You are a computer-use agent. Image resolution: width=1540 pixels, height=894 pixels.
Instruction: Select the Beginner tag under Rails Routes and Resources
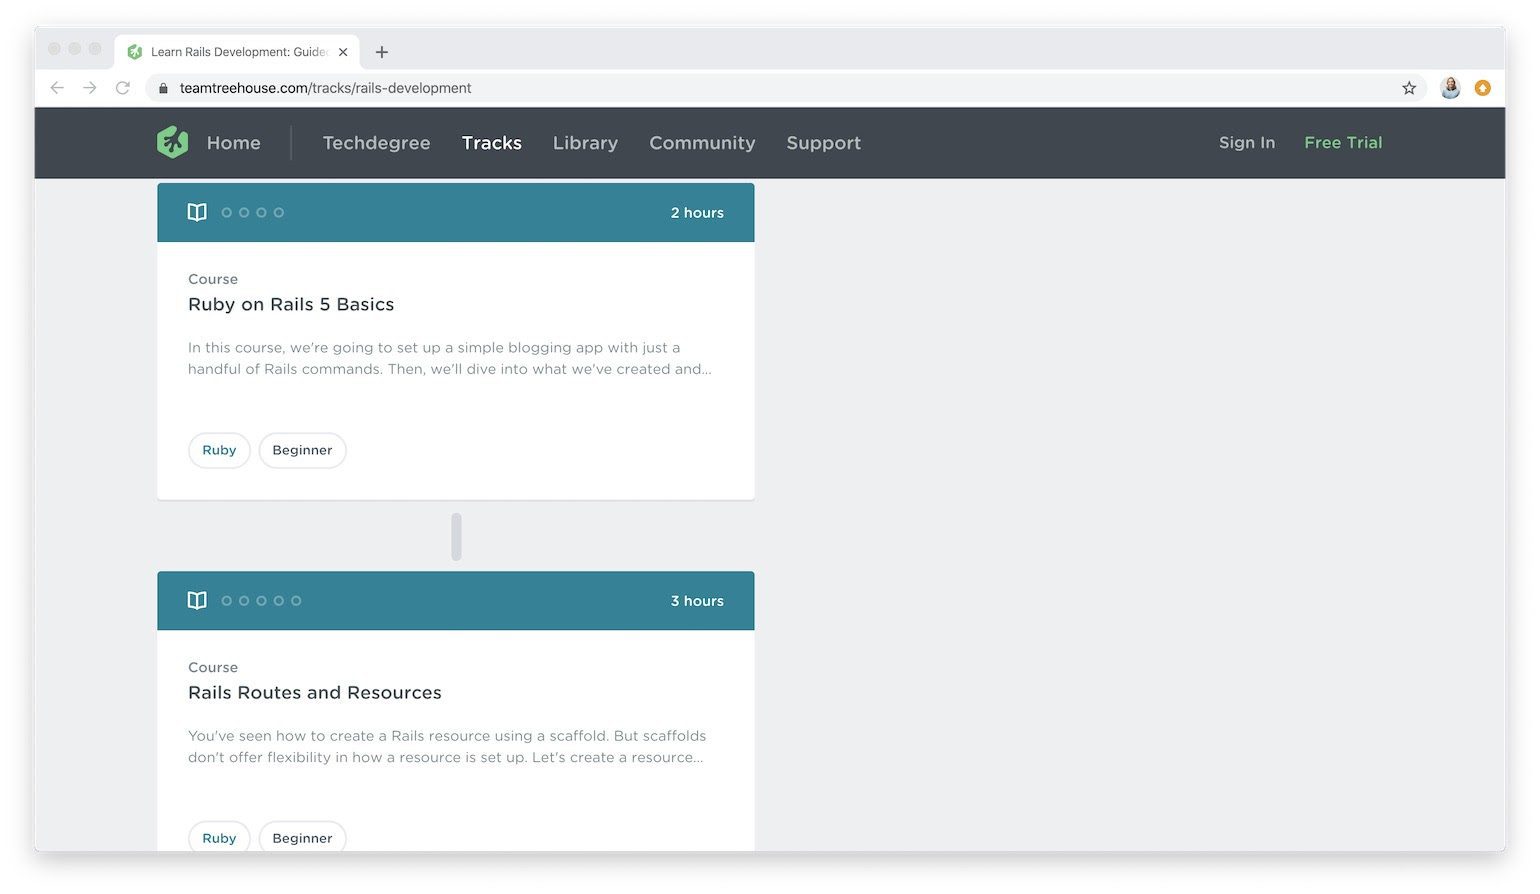tap(302, 838)
